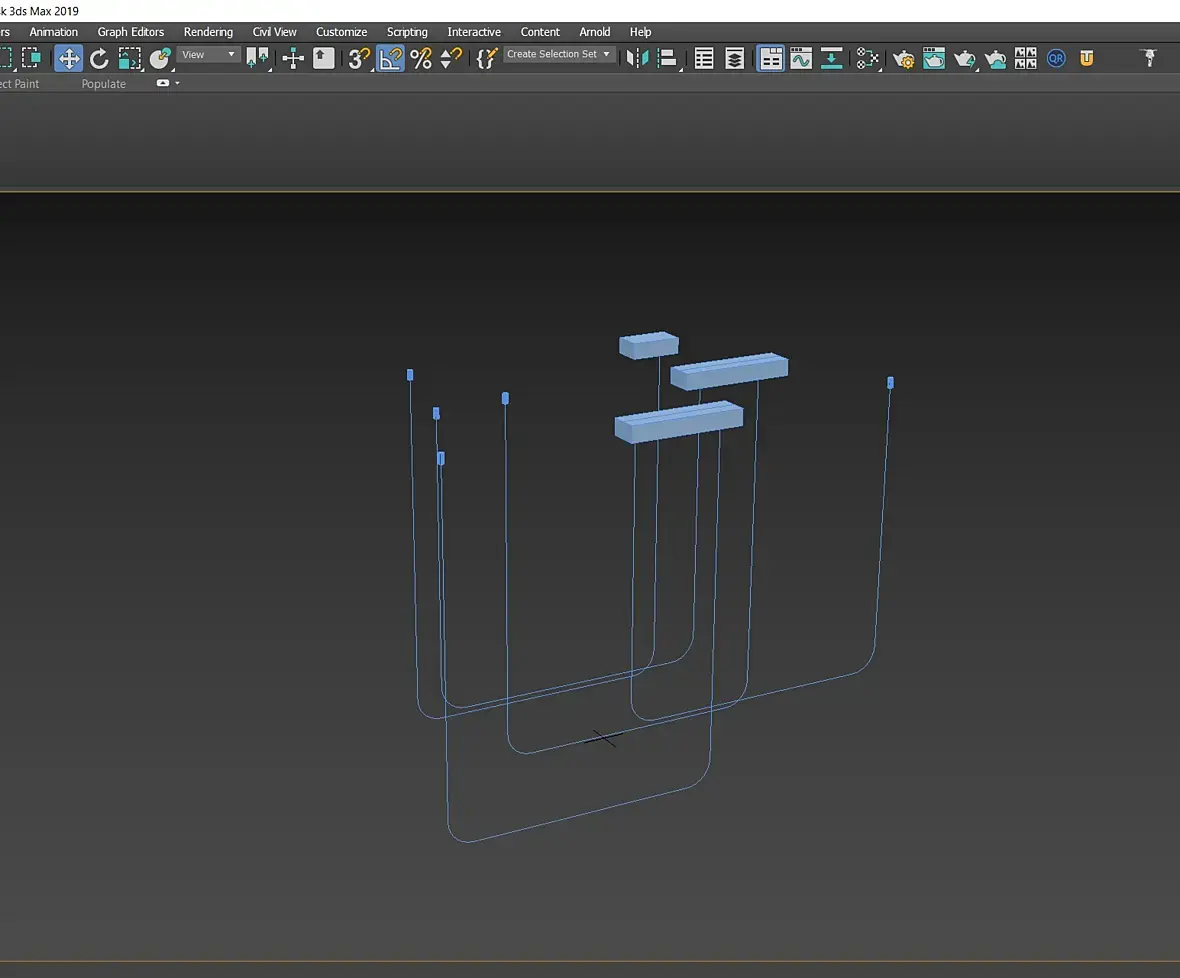This screenshot has height=978, width=1180.
Task: Click the Select and Scale tool
Action: (130, 59)
